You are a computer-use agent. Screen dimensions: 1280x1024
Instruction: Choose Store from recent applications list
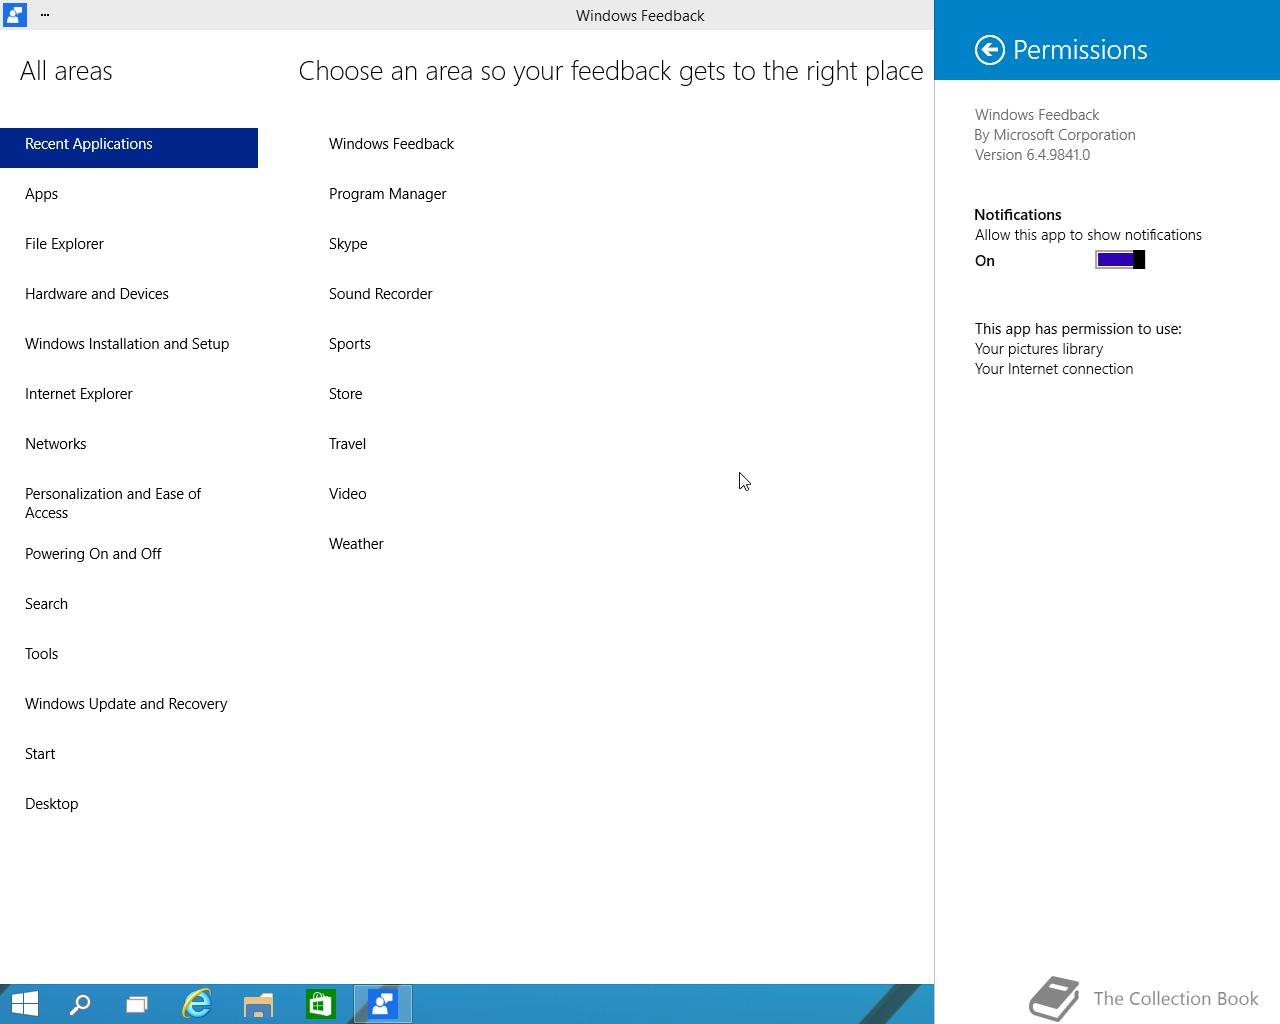coord(345,394)
